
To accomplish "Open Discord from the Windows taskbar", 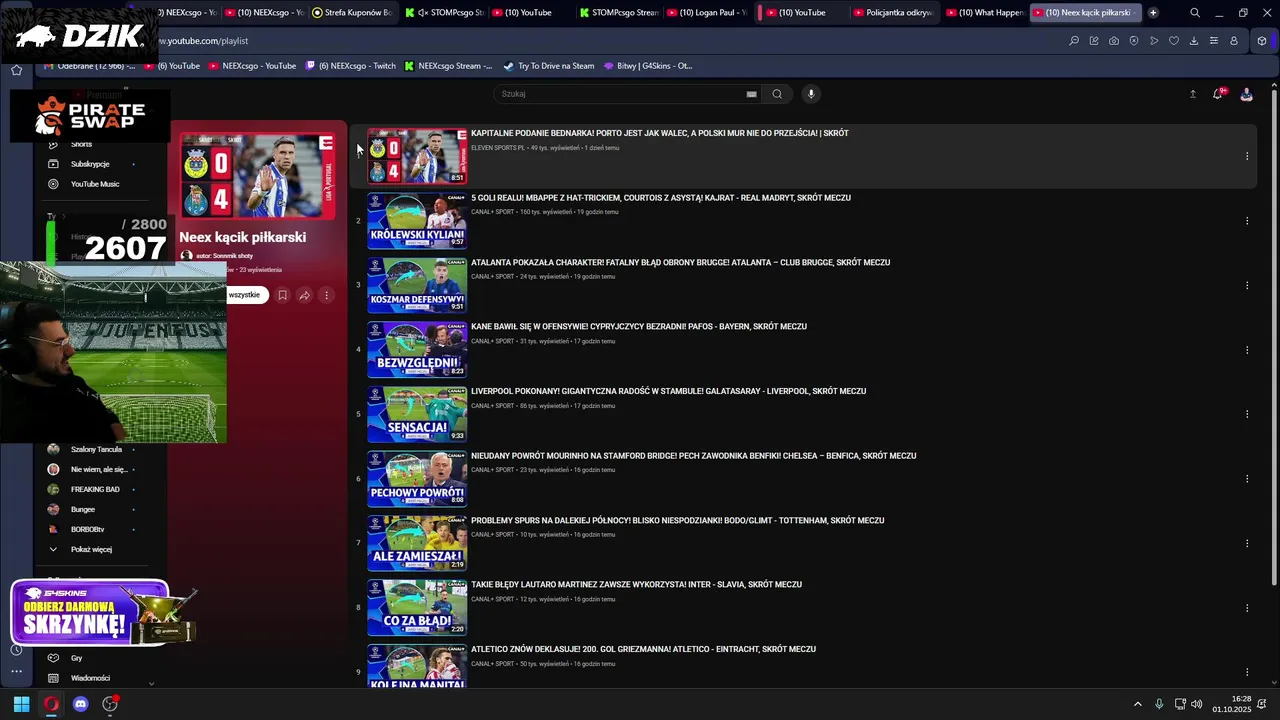I will [81, 704].
